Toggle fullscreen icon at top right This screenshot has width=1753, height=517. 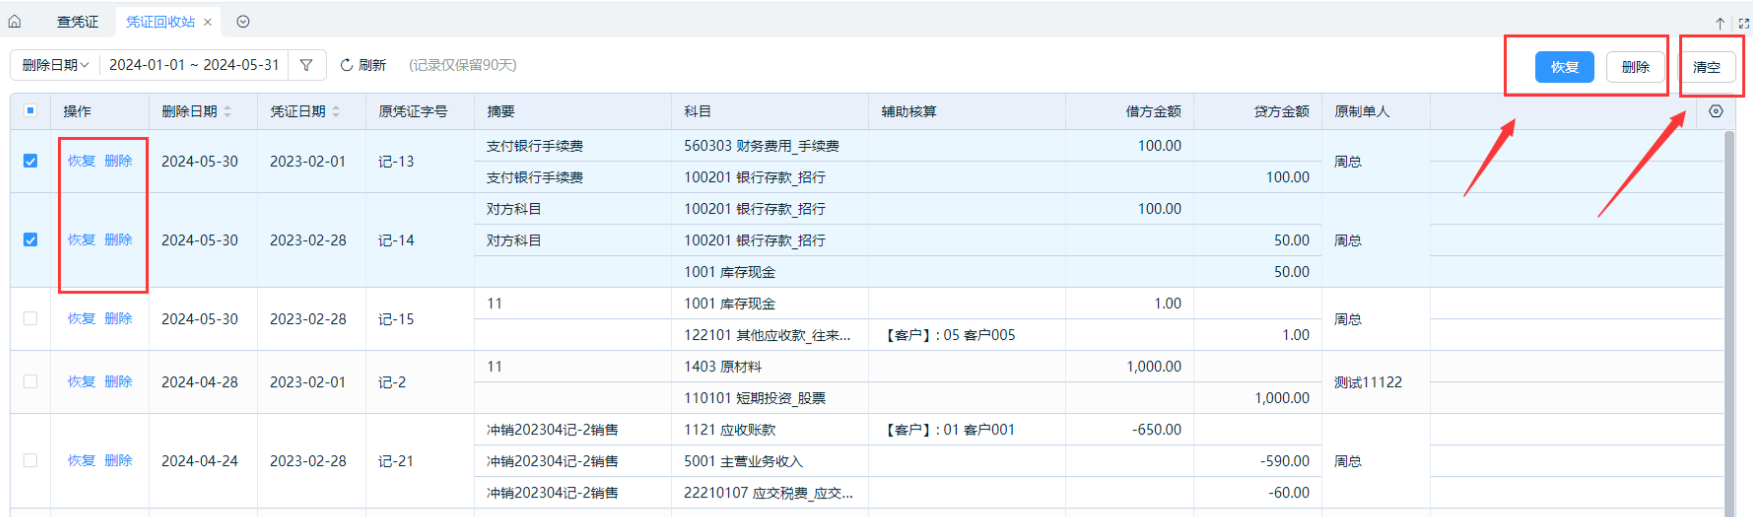(x=1744, y=23)
